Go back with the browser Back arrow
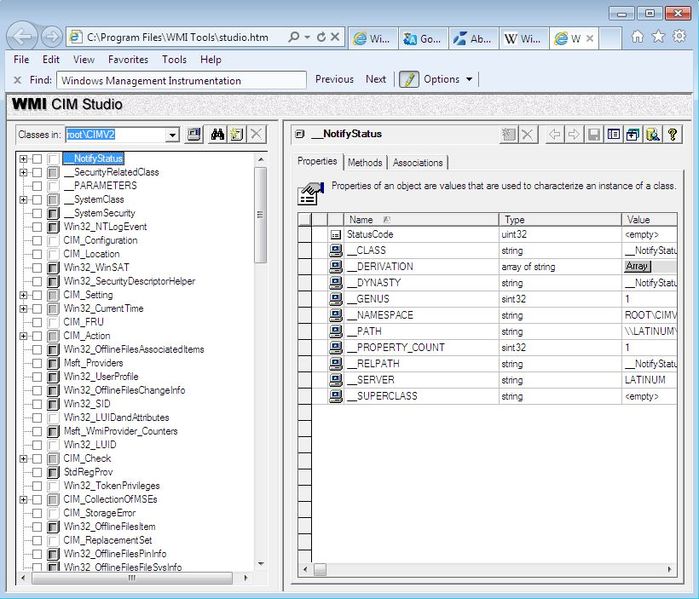Screen dimensions: 699x599 pyautogui.click(x=22, y=37)
